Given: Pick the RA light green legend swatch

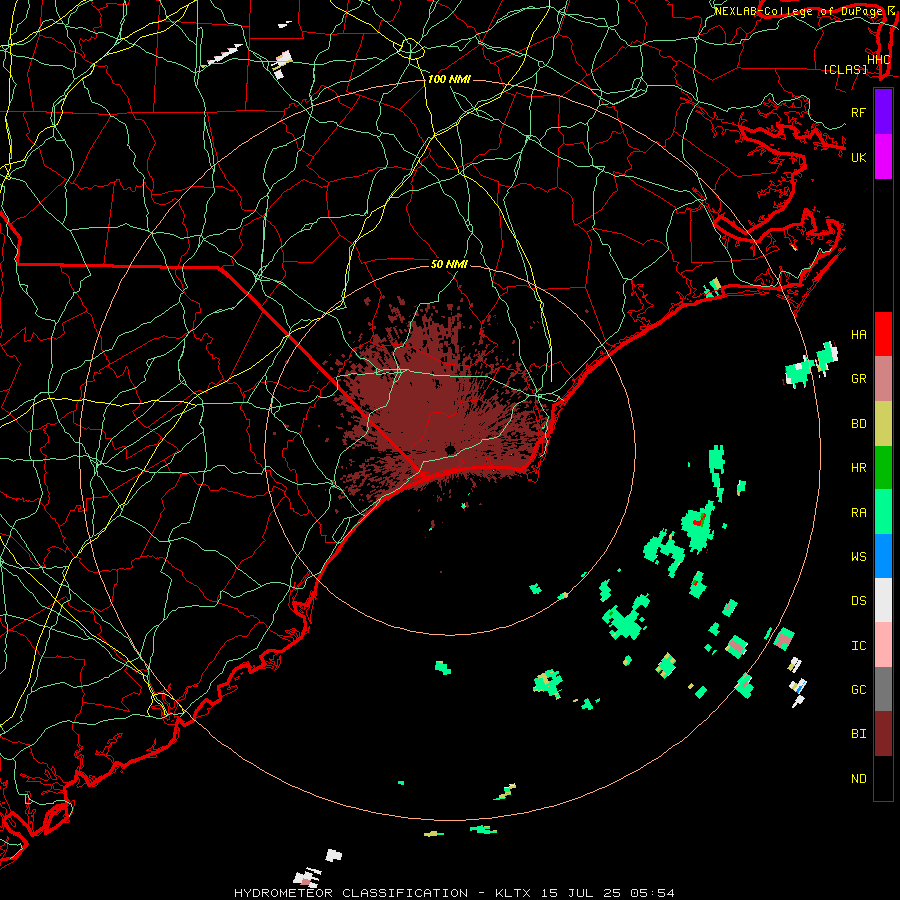Looking at the screenshot, I should coord(883,512).
